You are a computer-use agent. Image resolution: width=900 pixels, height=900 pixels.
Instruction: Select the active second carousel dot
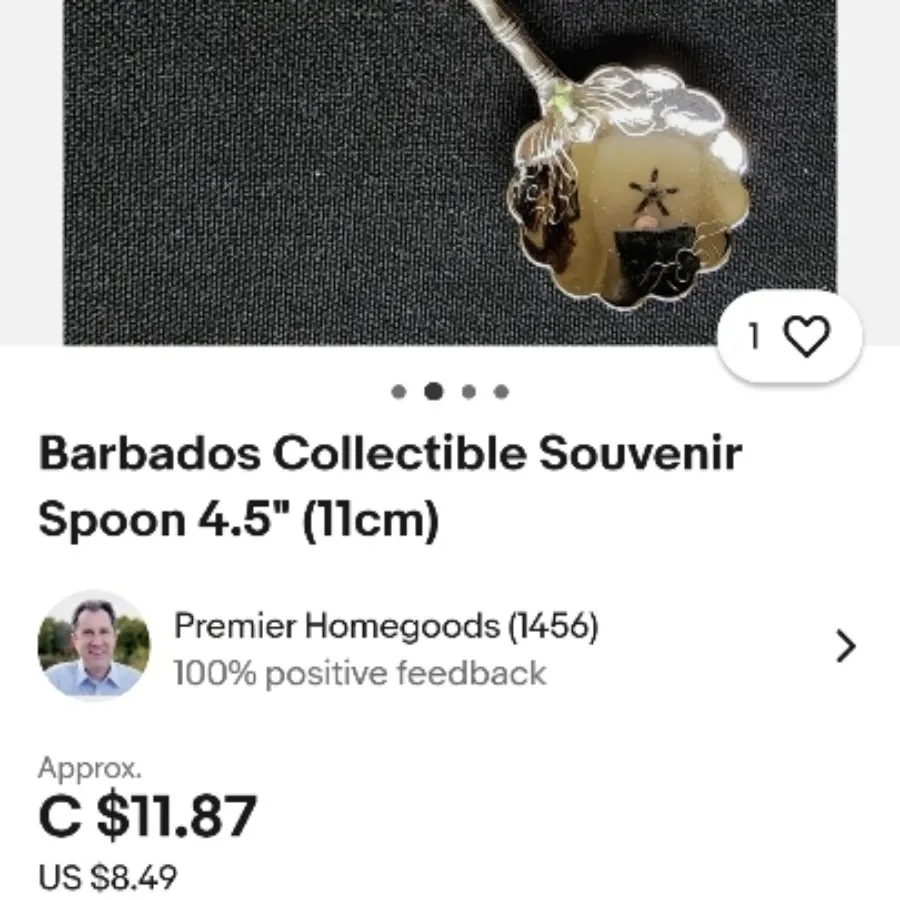[x=433, y=391]
